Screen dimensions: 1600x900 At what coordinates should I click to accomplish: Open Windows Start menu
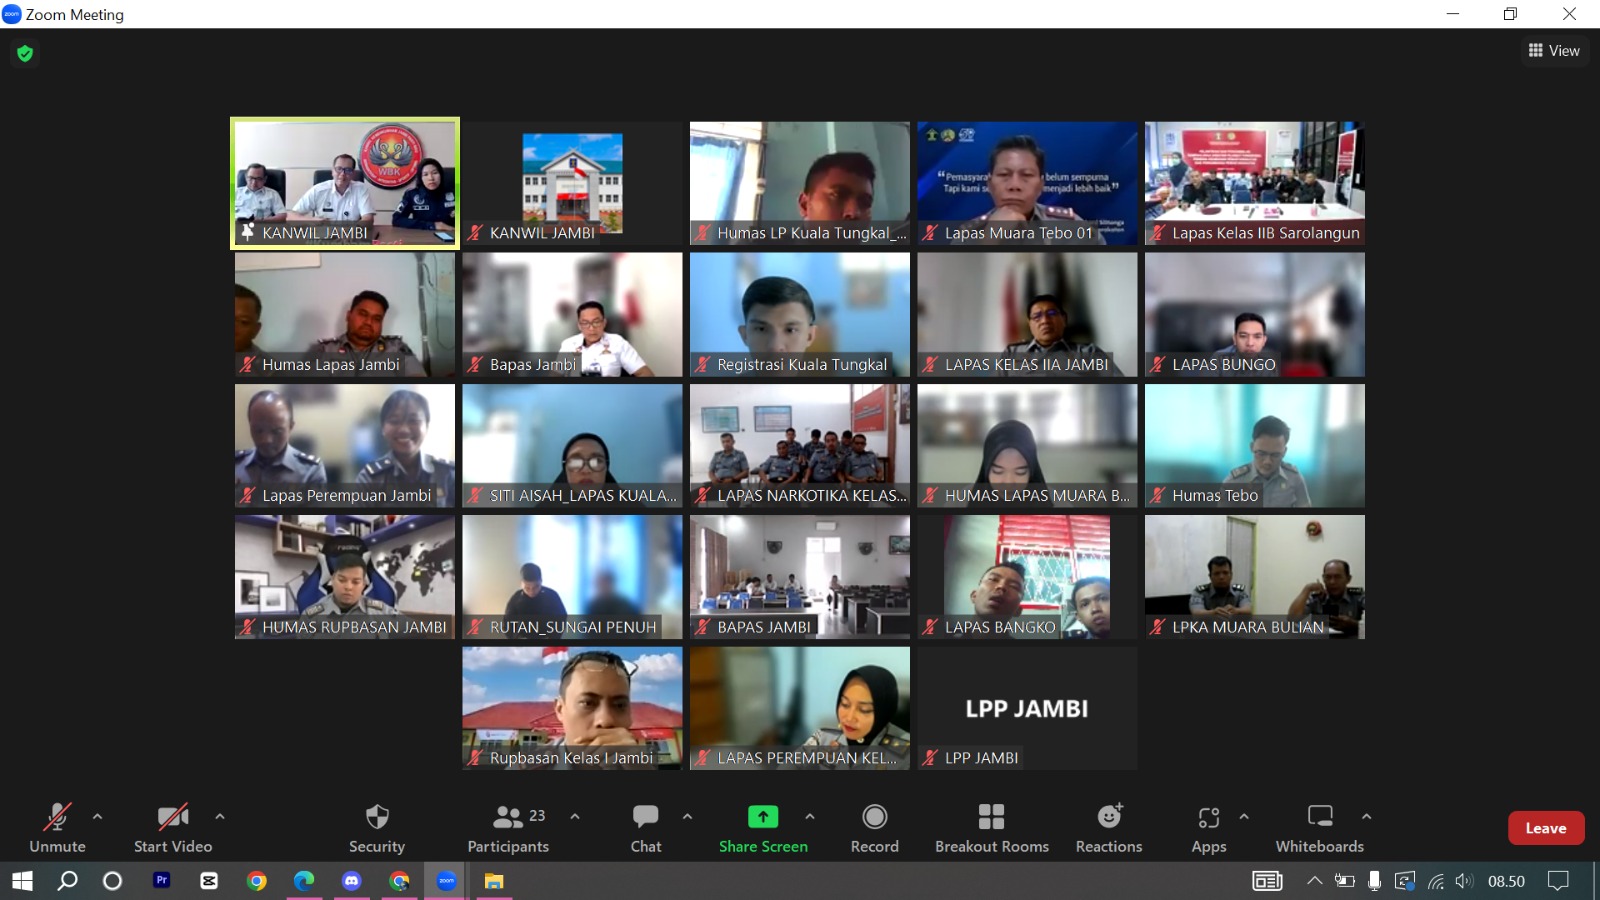tap(22, 881)
